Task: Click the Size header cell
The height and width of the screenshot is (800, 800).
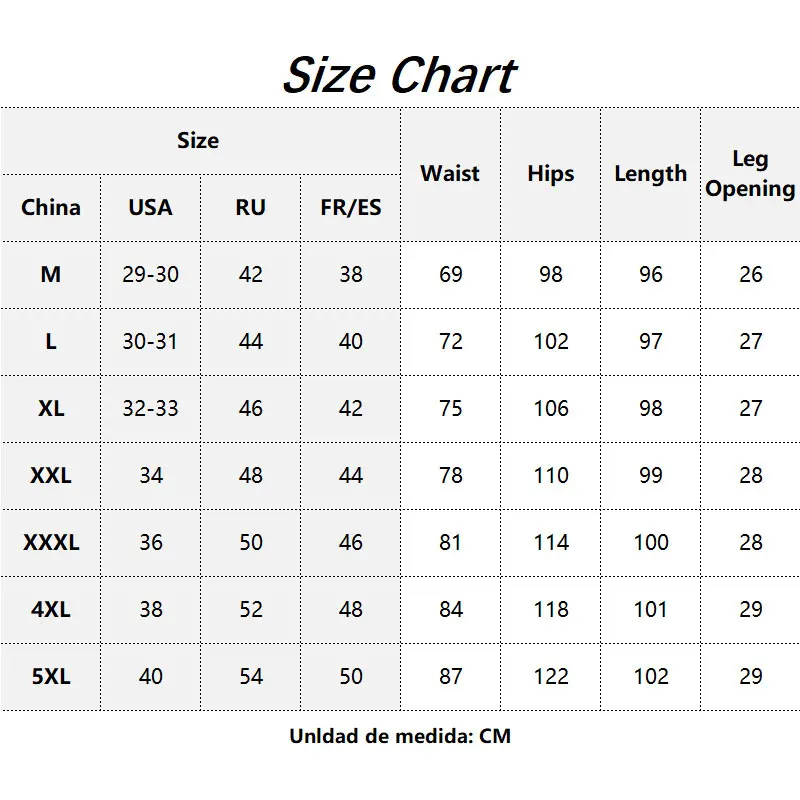Action: point(198,141)
